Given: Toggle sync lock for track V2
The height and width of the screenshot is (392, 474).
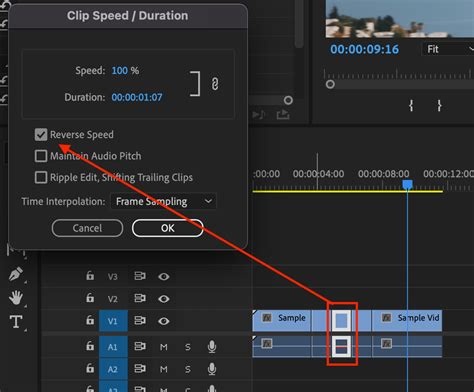Looking at the screenshot, I should [x=140, y=298].
